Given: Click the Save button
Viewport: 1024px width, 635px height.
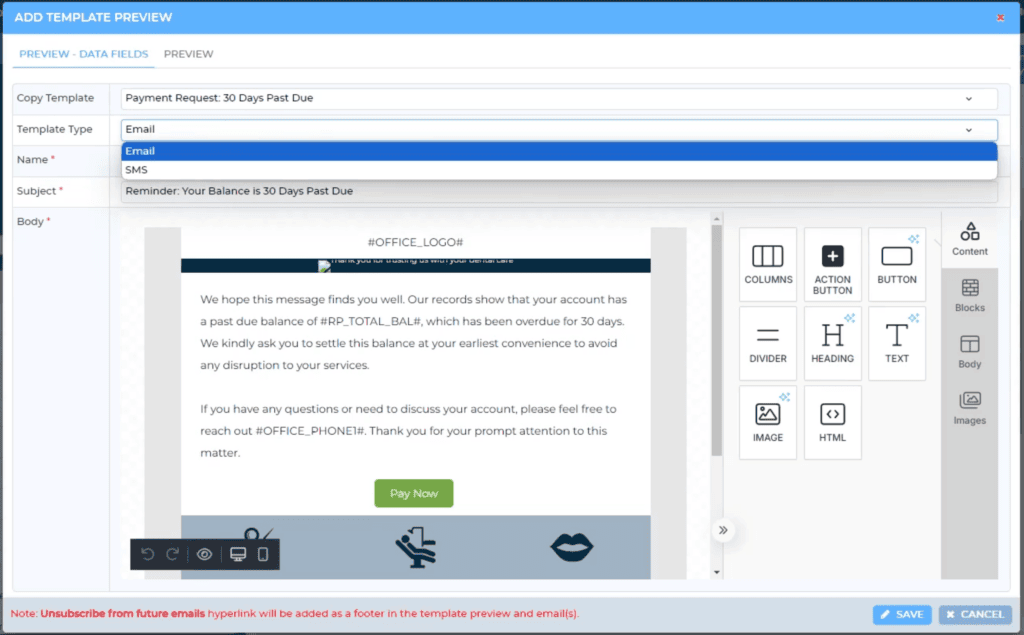Looking at the screenshot, I should coord(901,614).
